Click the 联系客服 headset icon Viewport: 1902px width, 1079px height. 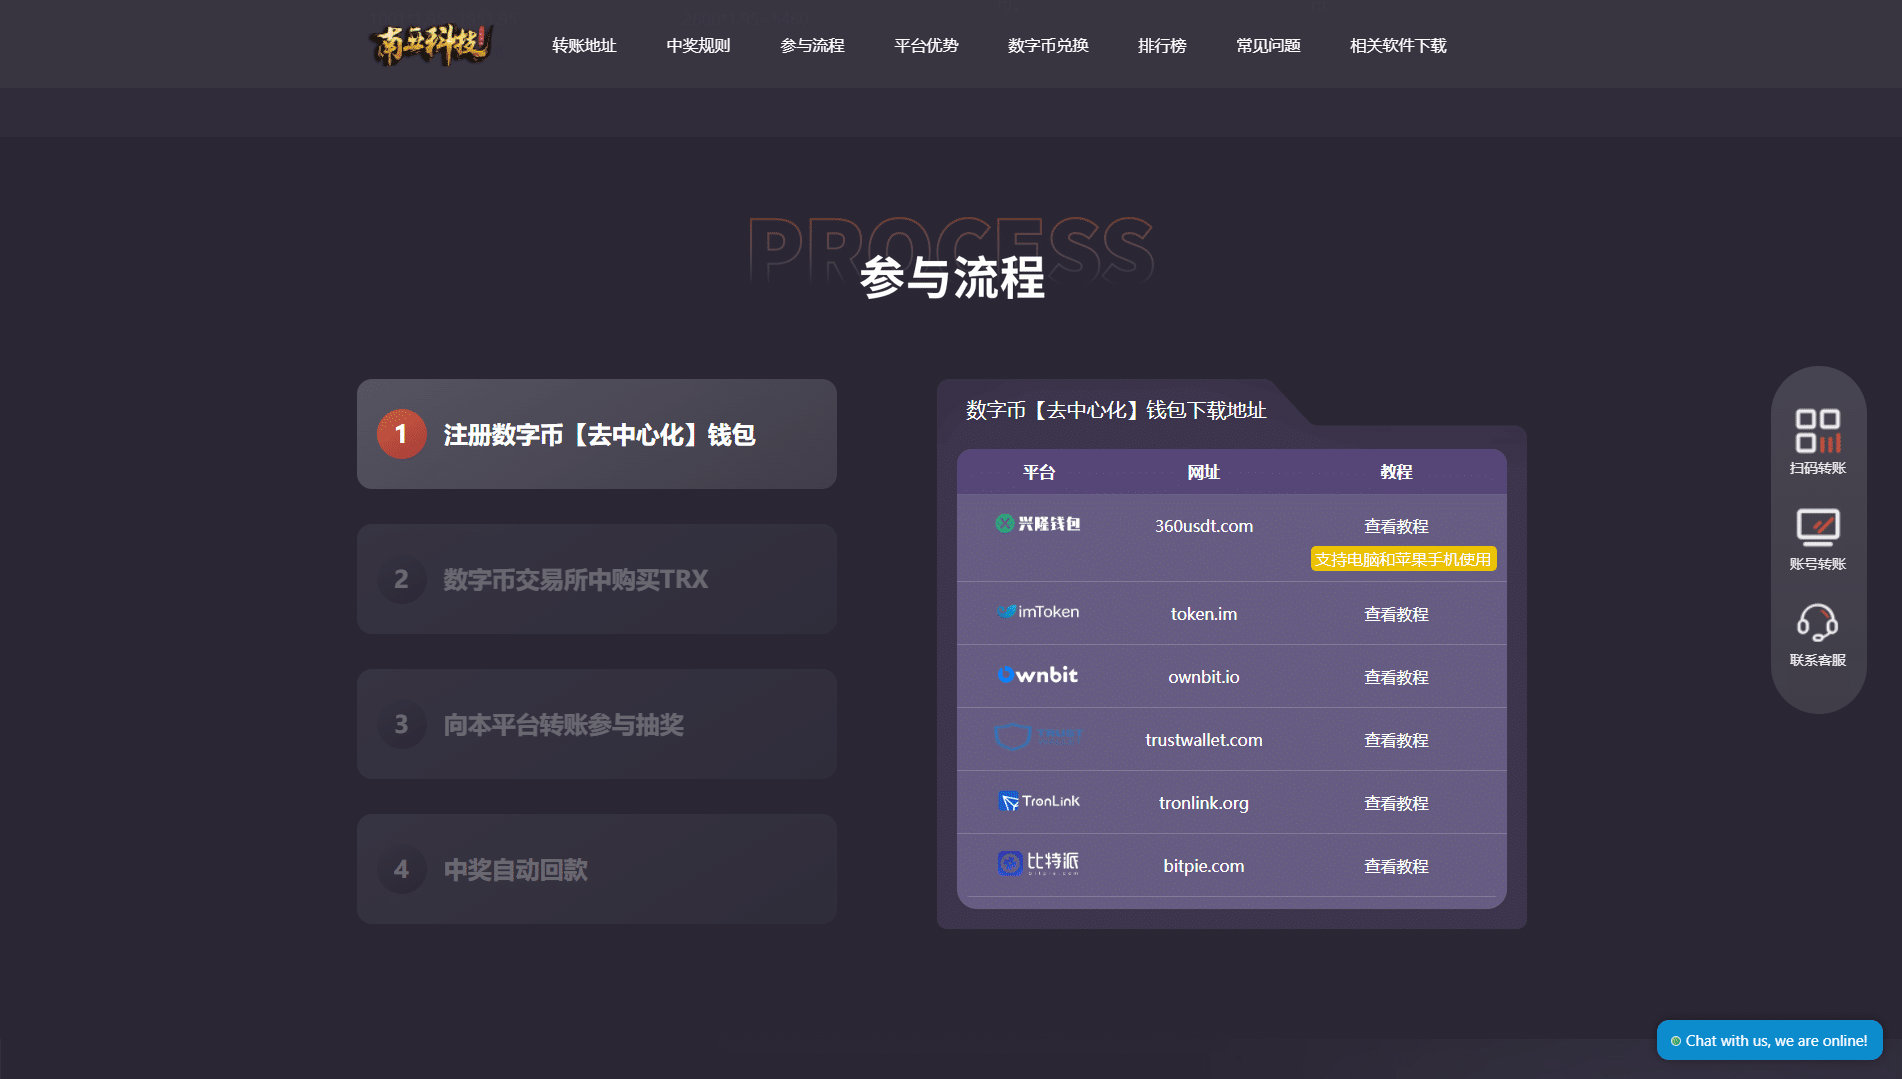pyautogui.click(x=1817, y=622)
